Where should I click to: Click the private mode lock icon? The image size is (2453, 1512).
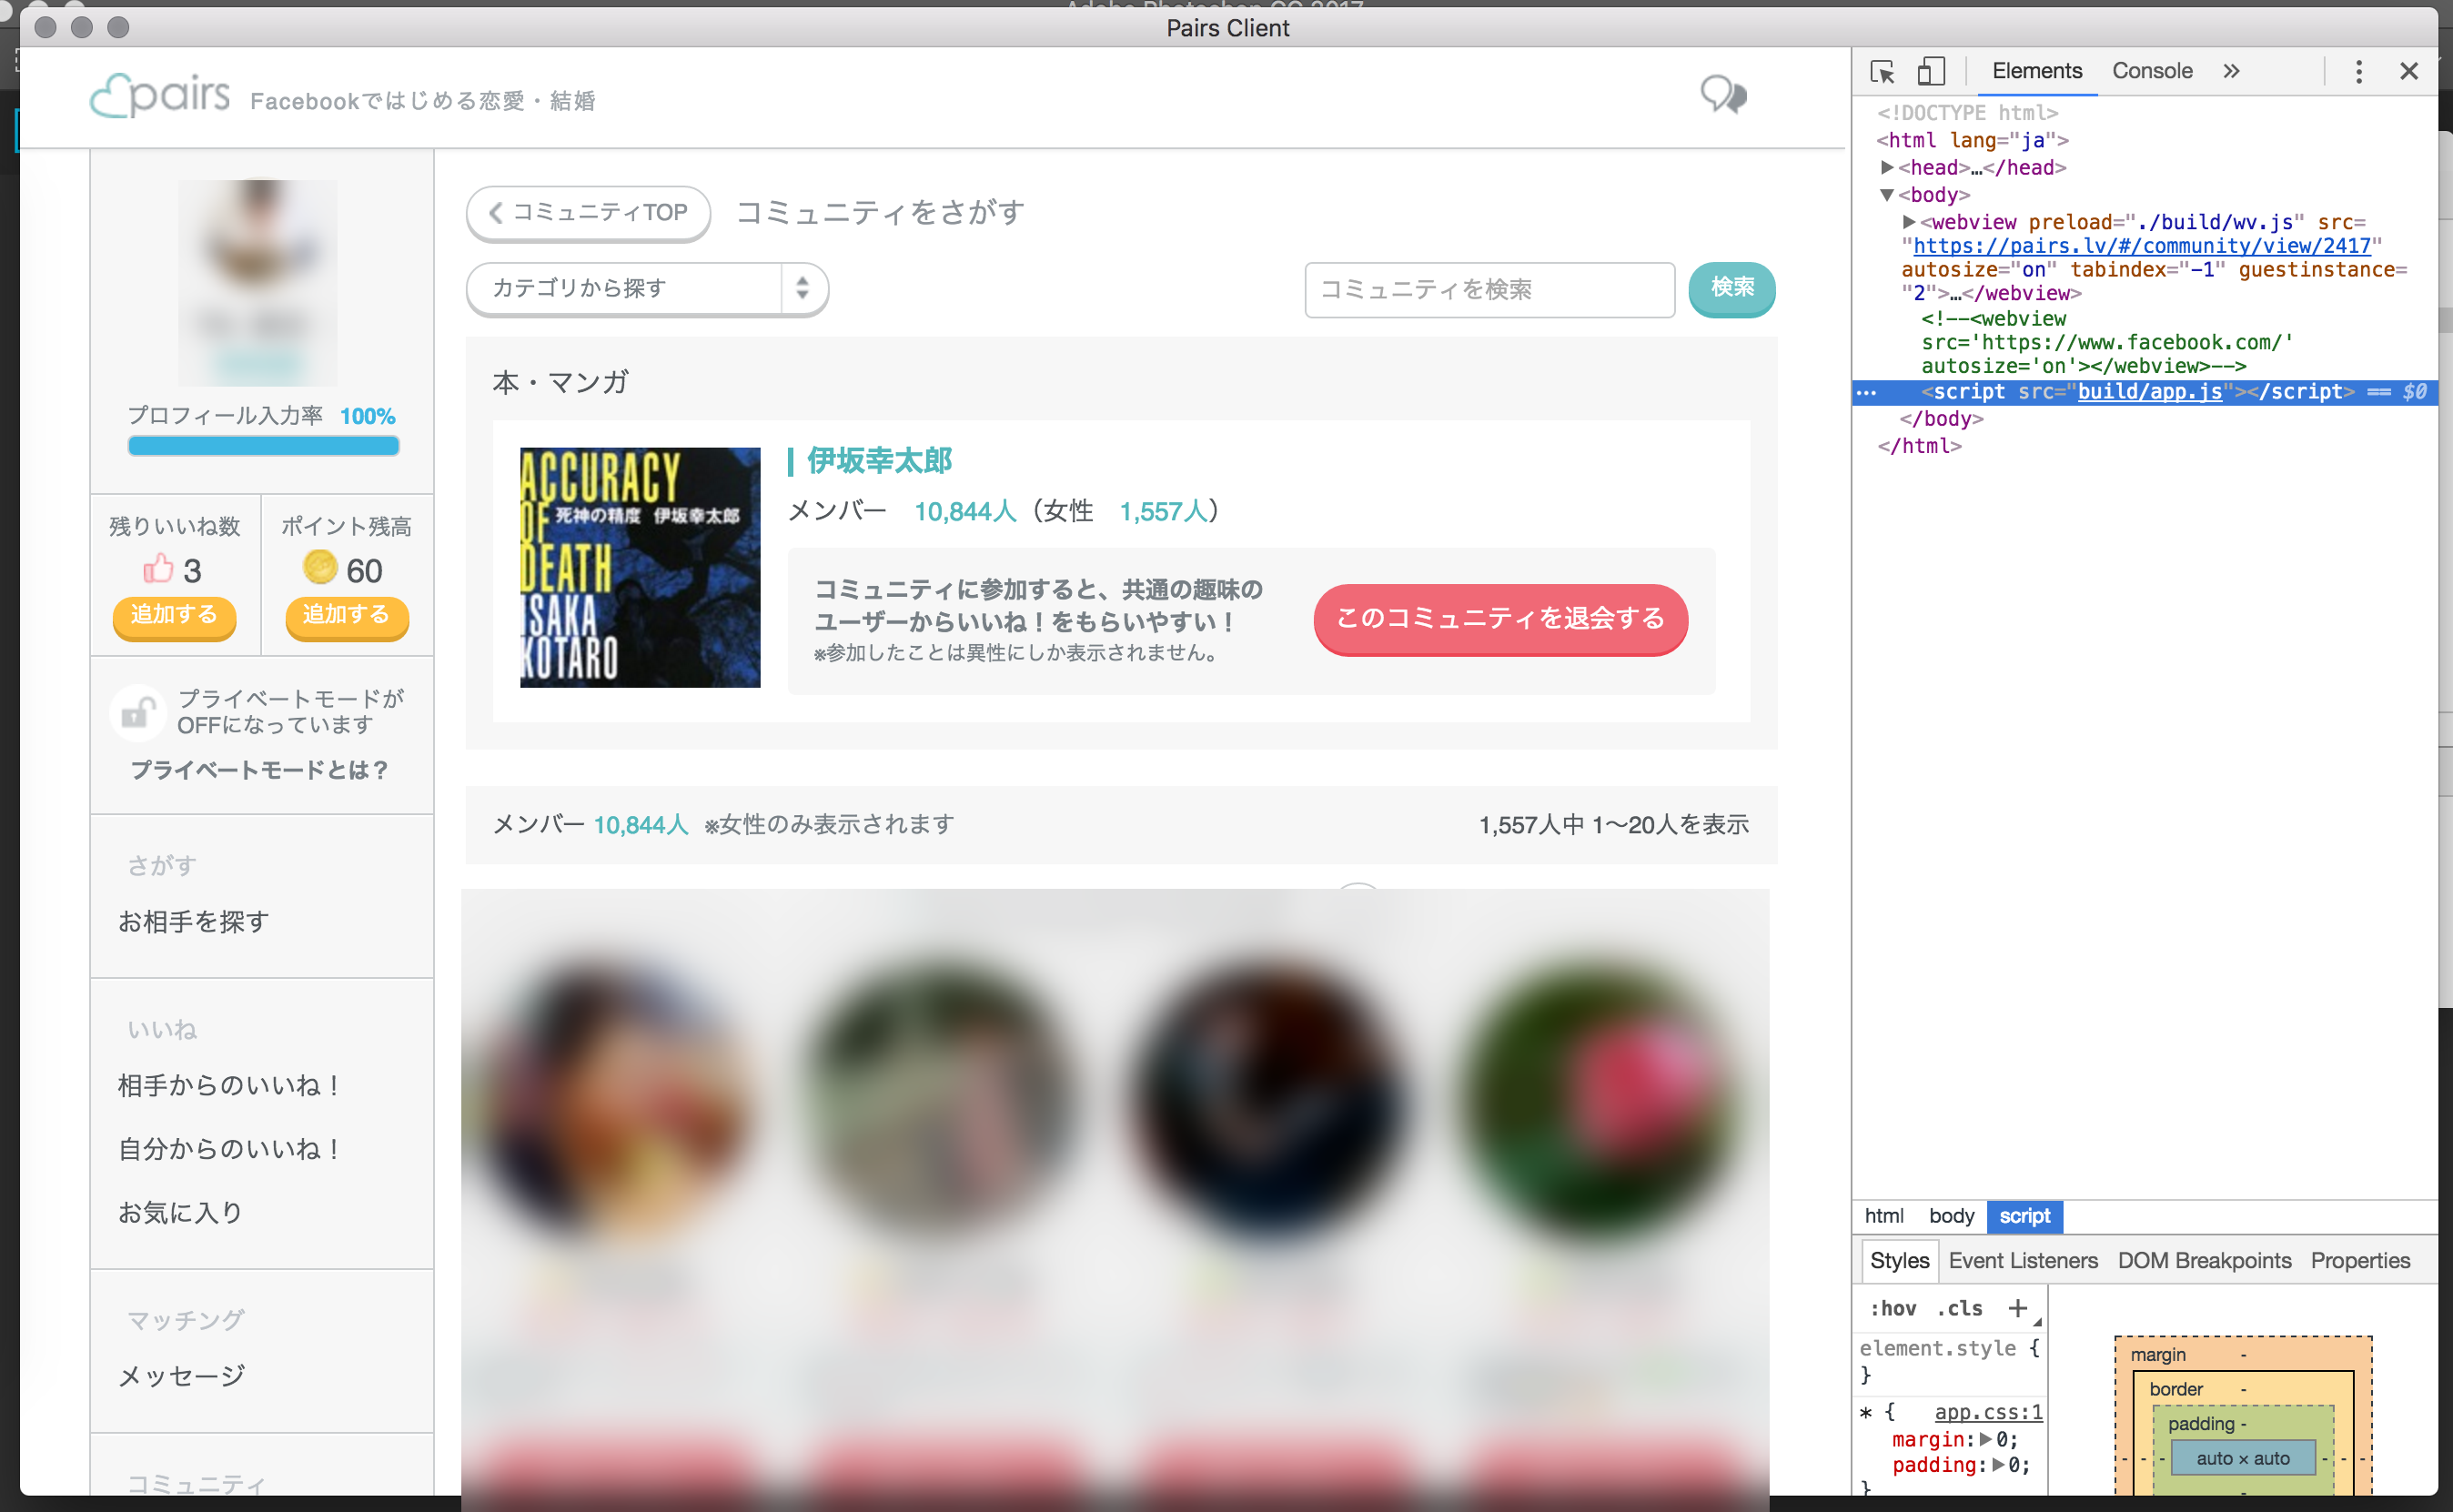(x=137, y=712)
